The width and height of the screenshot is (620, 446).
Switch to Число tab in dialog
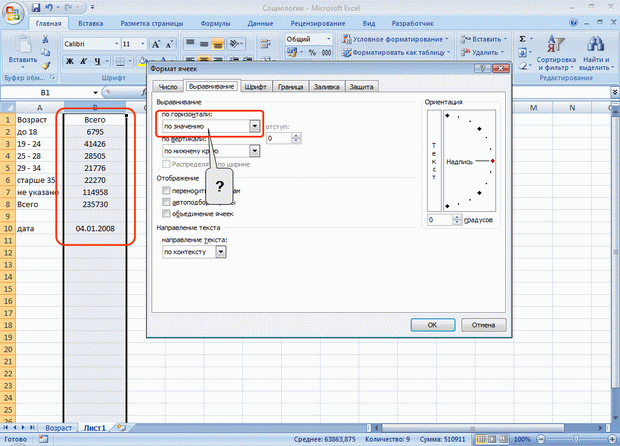pyautogui.click(x=168, y=87)
